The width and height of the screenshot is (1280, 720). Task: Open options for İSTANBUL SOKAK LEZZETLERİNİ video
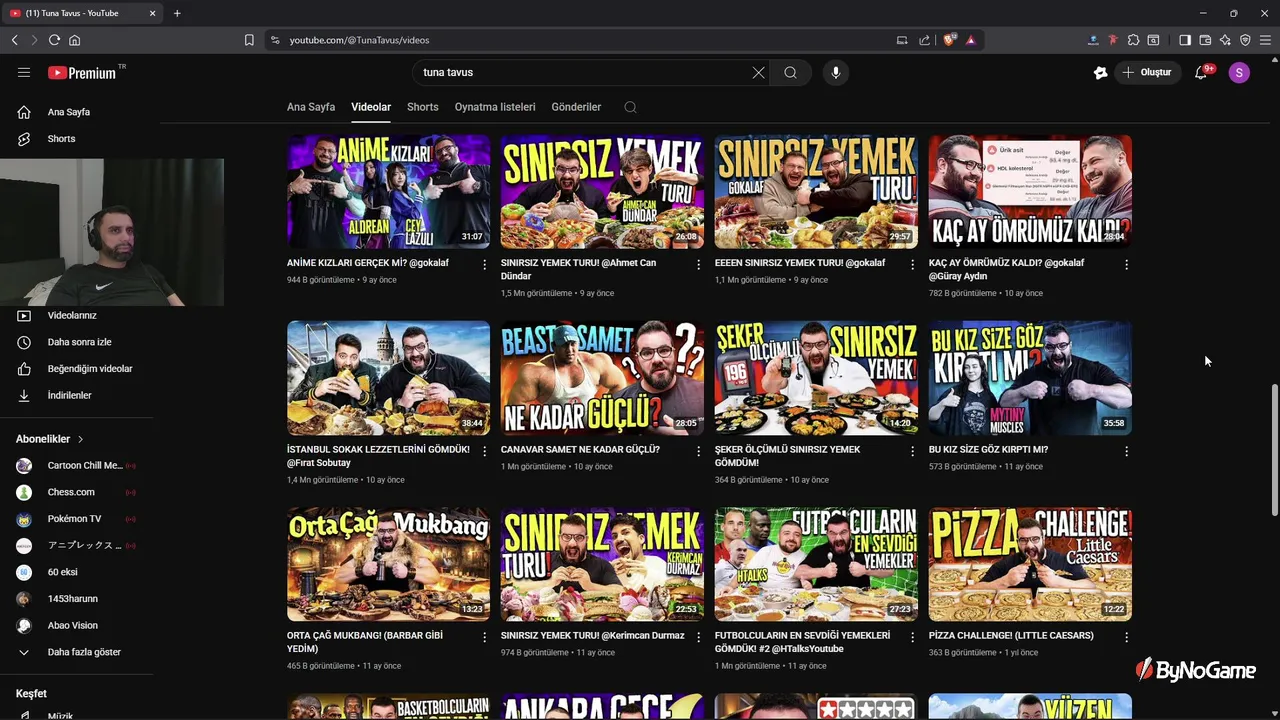click(485, 452)
